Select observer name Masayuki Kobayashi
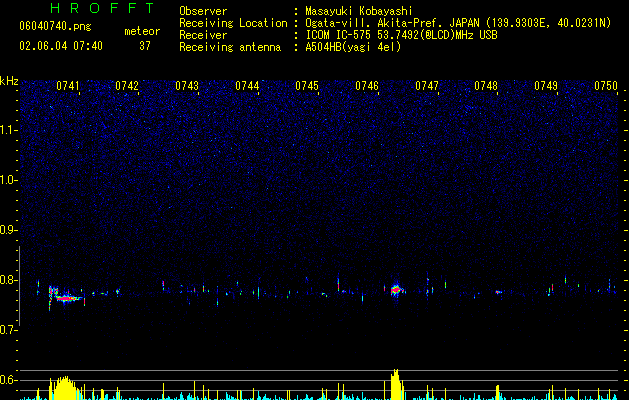 (359, 11)
